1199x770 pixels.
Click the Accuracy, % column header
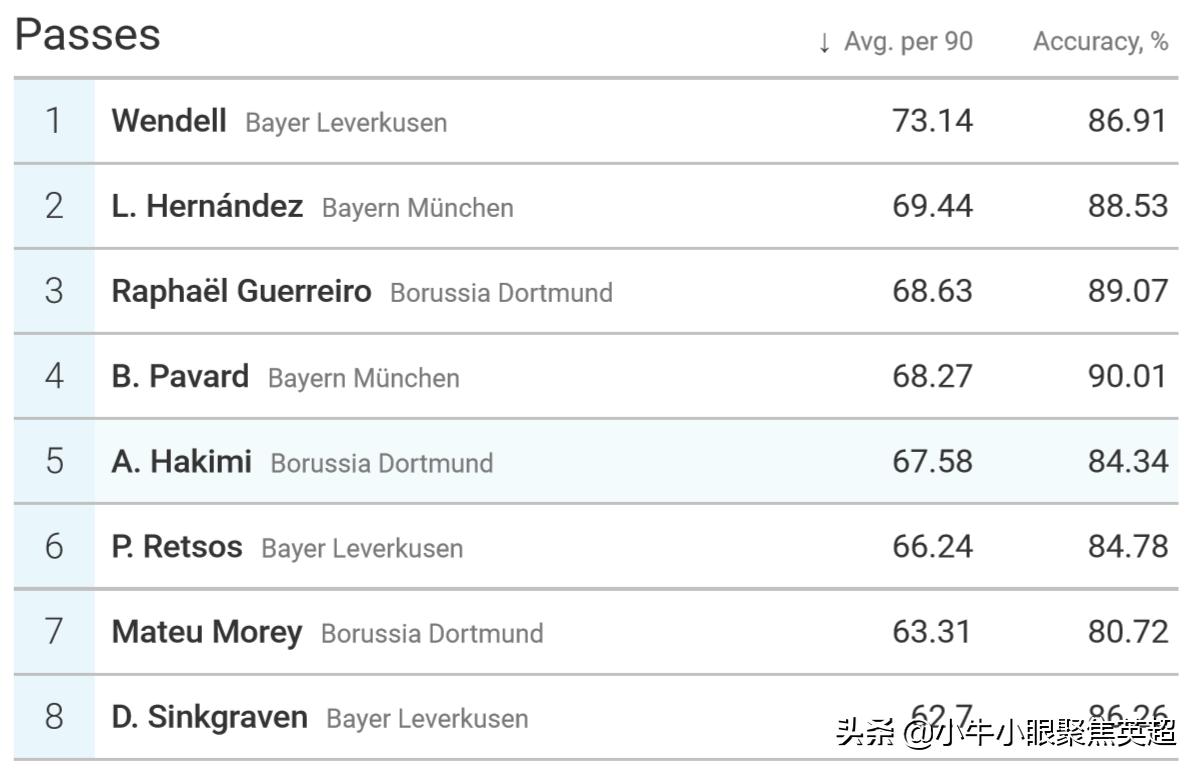(1100, 42)
